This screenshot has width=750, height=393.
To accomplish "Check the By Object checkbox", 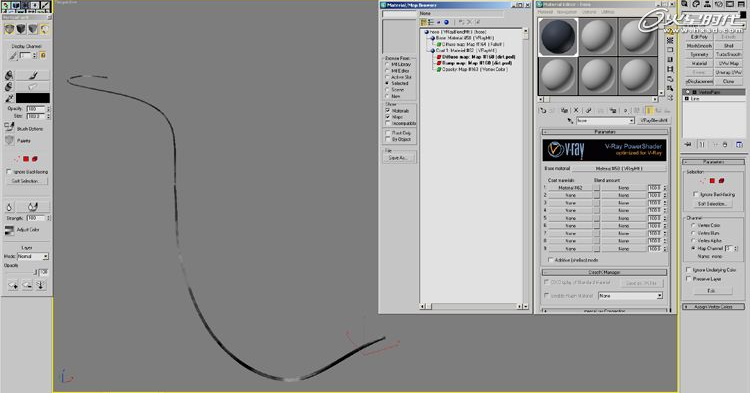I will click(x=388, y=139).
